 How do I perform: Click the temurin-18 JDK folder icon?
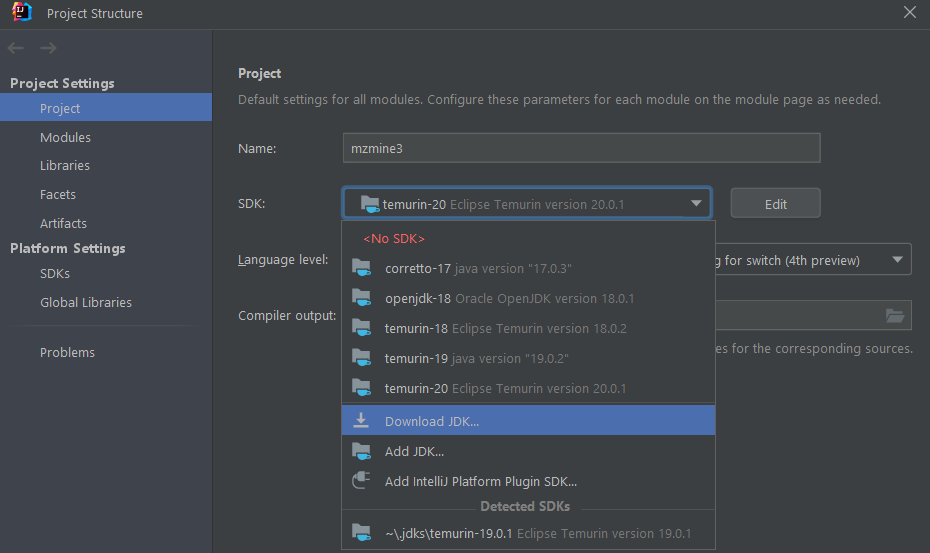(x=362, y=328)
